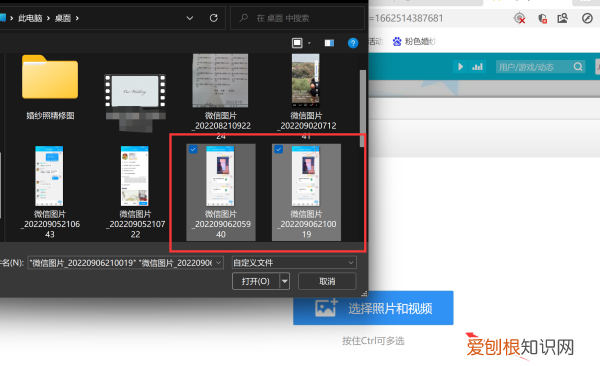This screenshot has width=600, height=366.
Task: Uncheck the checkbox on 微信图片_20220906205940
Action: [x=193, y=150]
